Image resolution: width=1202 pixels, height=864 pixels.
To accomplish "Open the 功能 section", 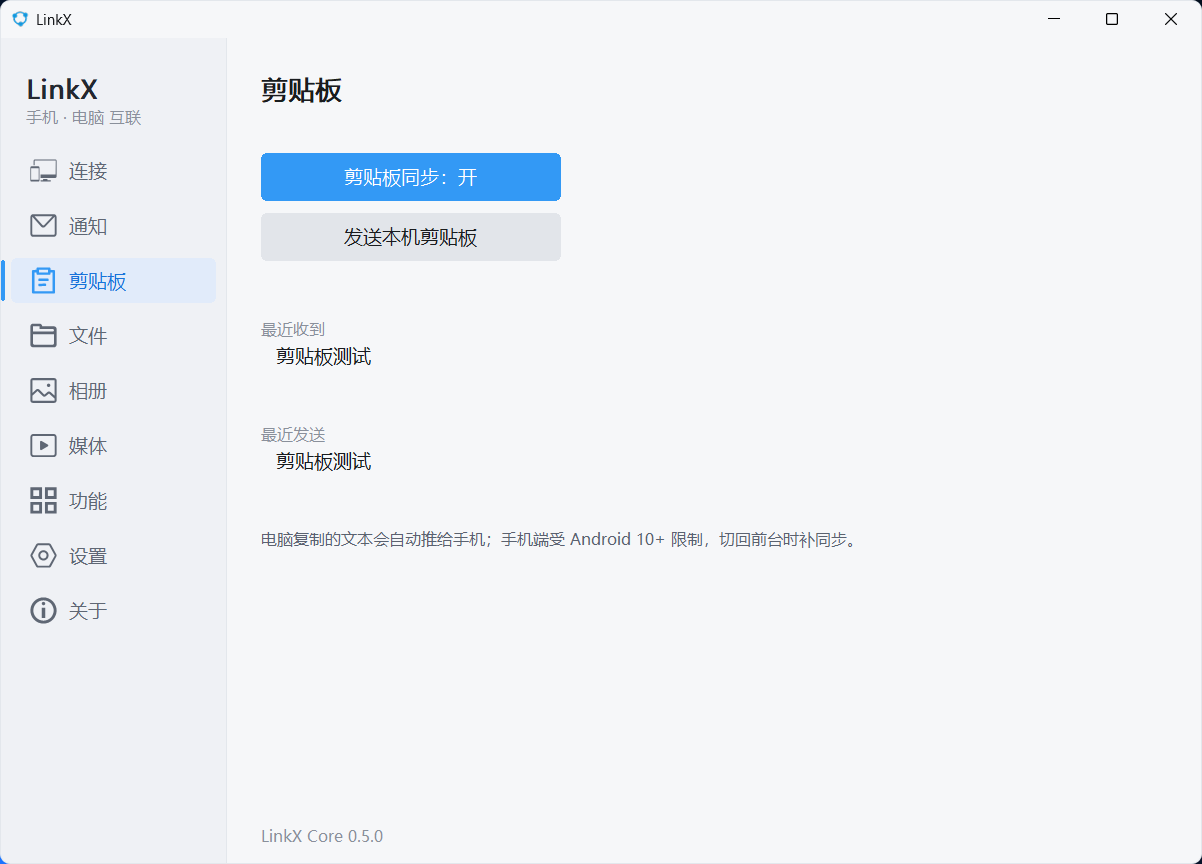I will point(113,501).
